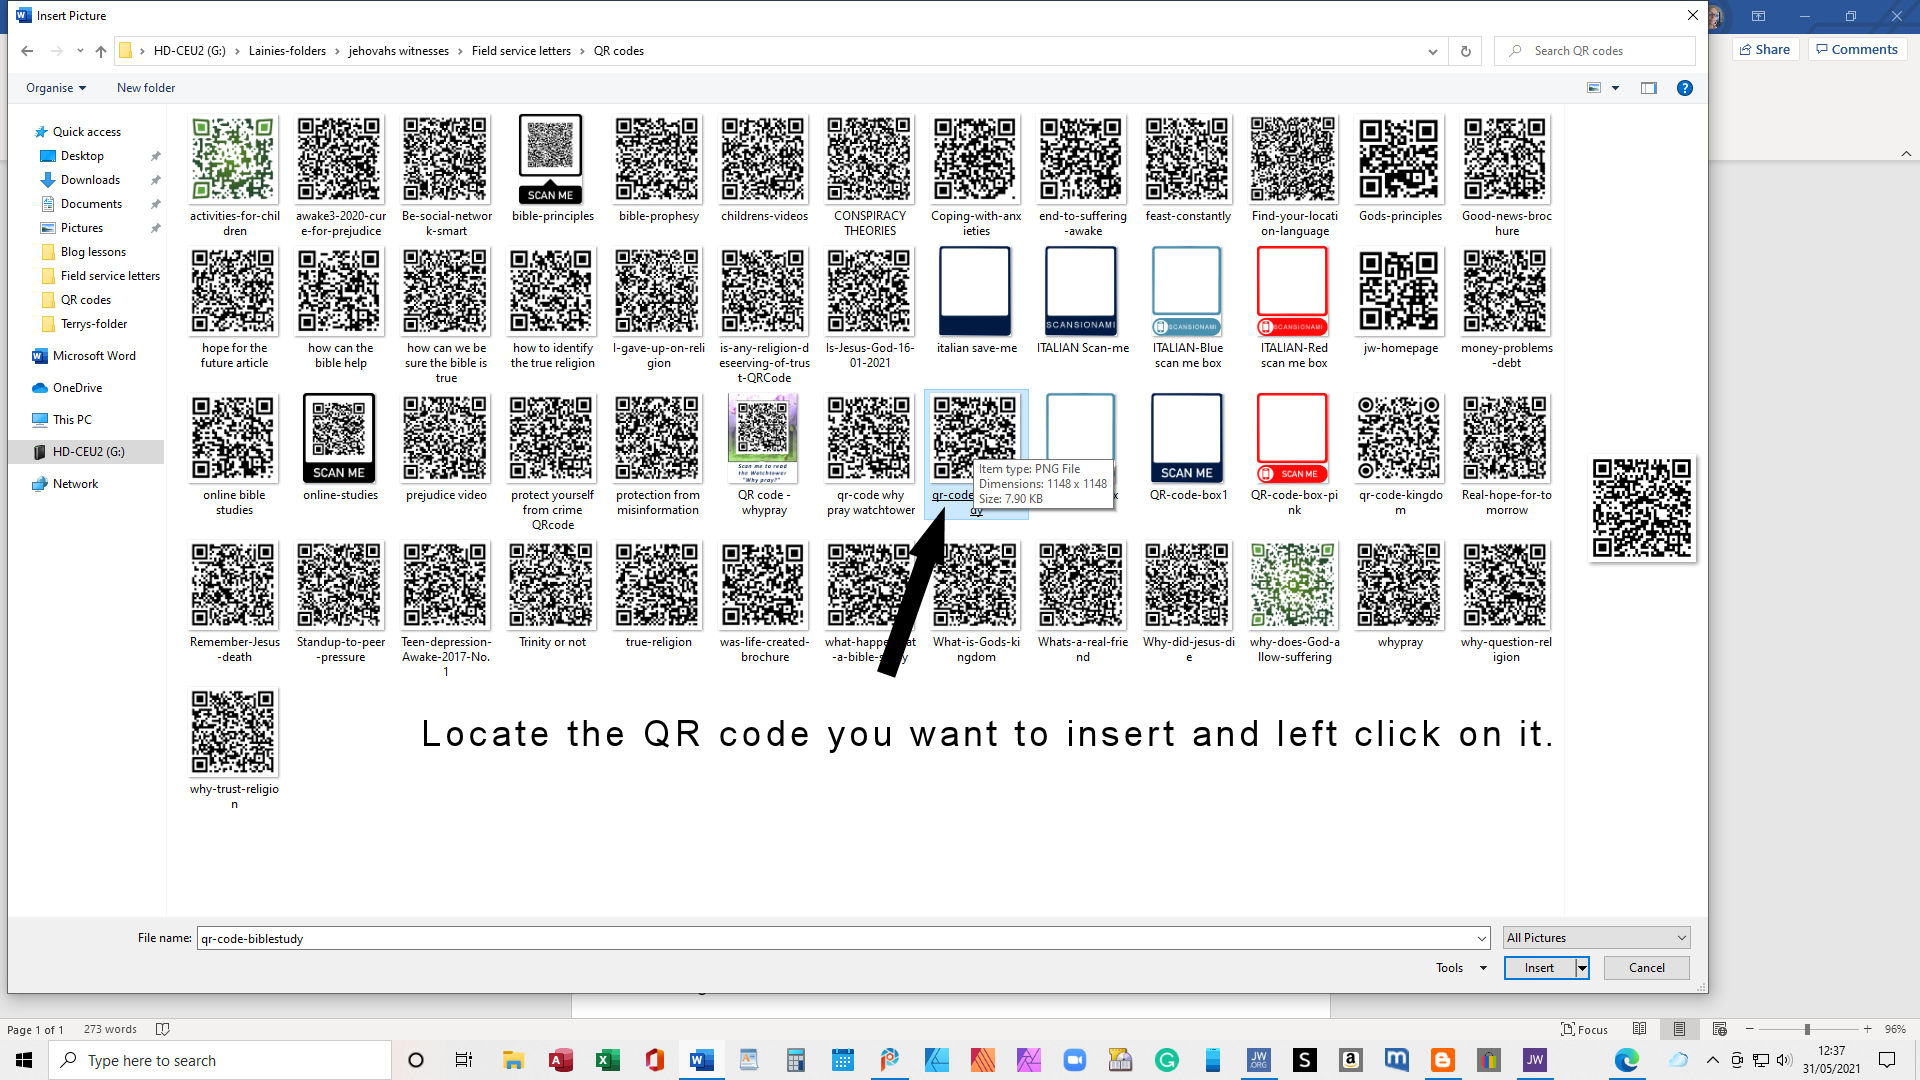Image resolution: width=1920 pixels, height=1080 pixels.
Task: Click the Back navigation arrow
Action: tap(27, 51)
